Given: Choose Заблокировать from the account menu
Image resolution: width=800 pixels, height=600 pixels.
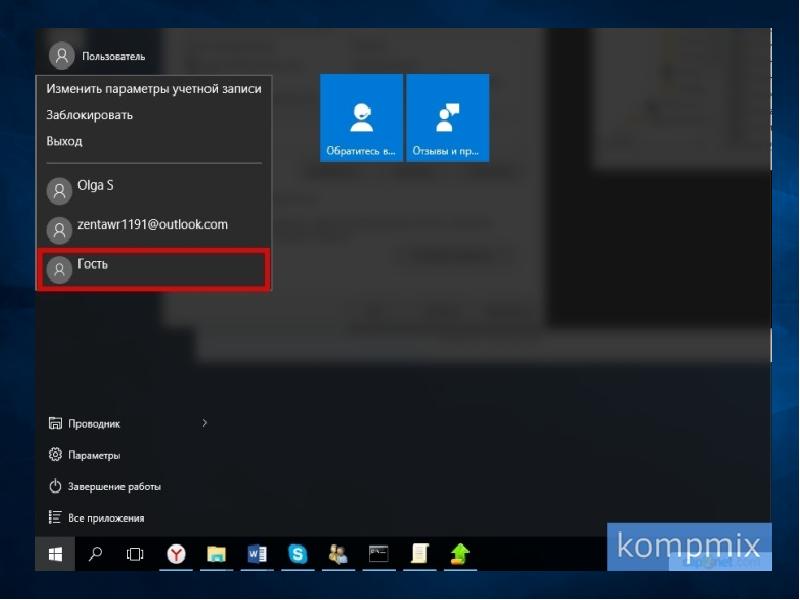Looking at the screenshot, I should click(x=89, y=115).
